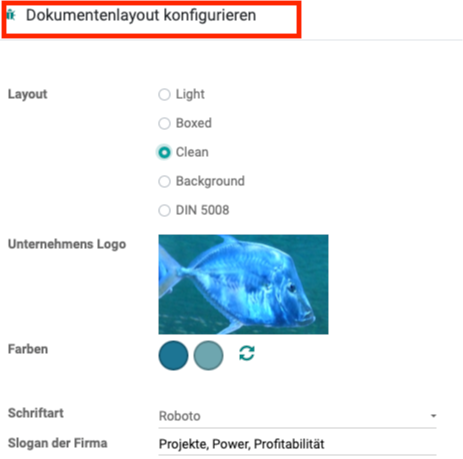
Task: Click the debug bug icon in title
Action: point(11,15)
